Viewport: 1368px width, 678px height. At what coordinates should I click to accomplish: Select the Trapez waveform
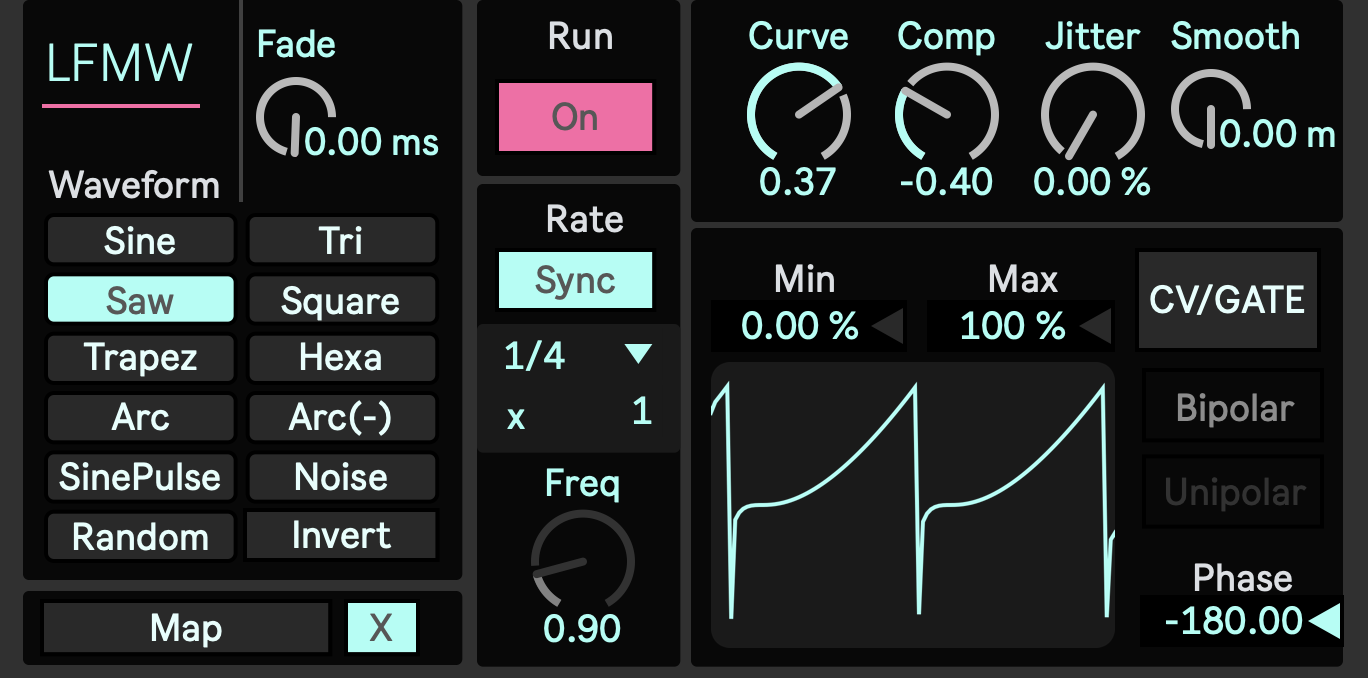click(x=140, y=358)
